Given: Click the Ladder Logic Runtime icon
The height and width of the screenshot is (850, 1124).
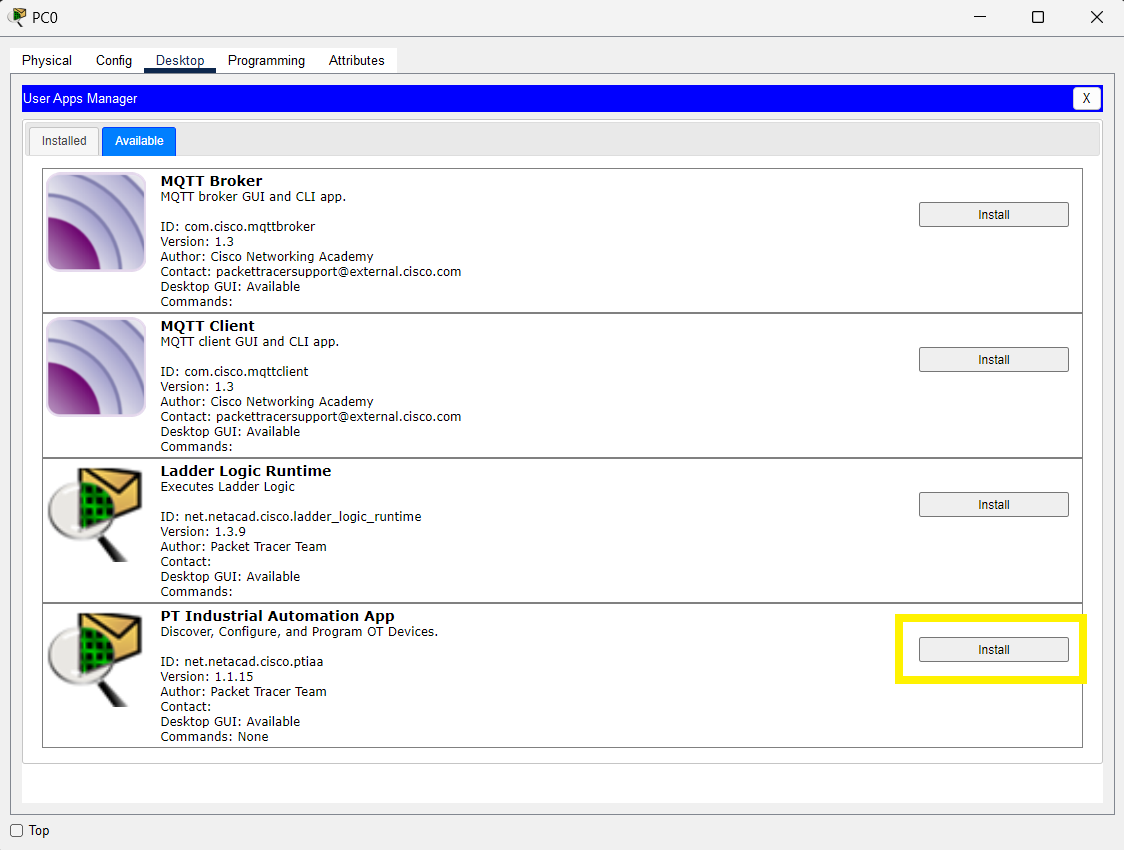Looking at the screenshot, I should point(96,512).
